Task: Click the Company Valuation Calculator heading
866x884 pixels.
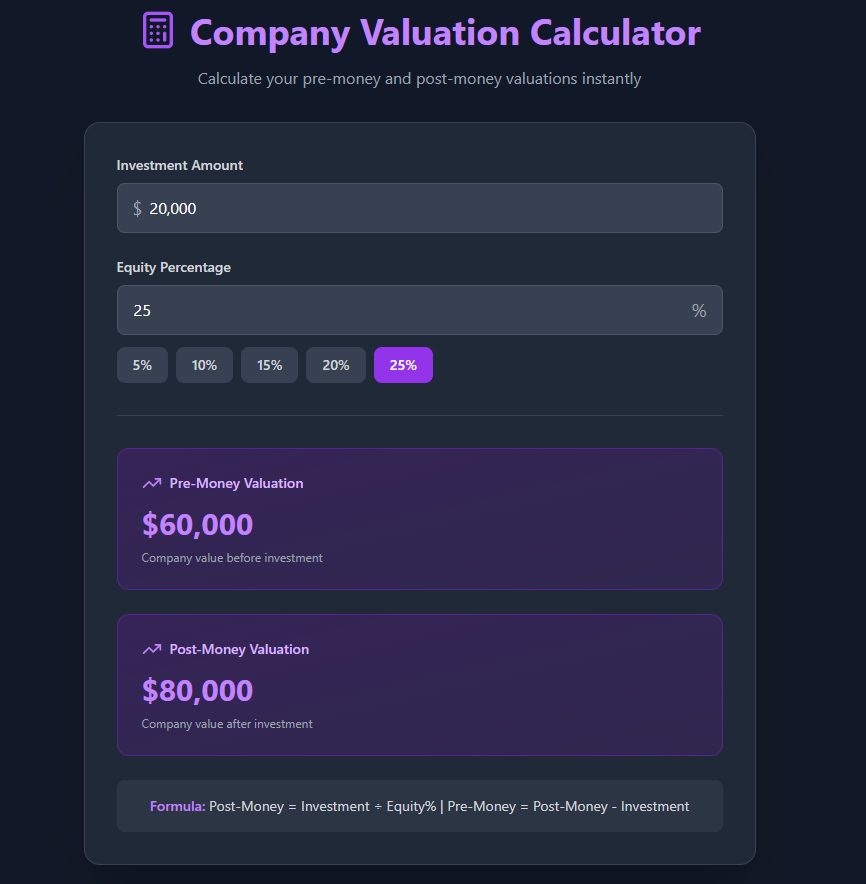Action: (445, 33)
